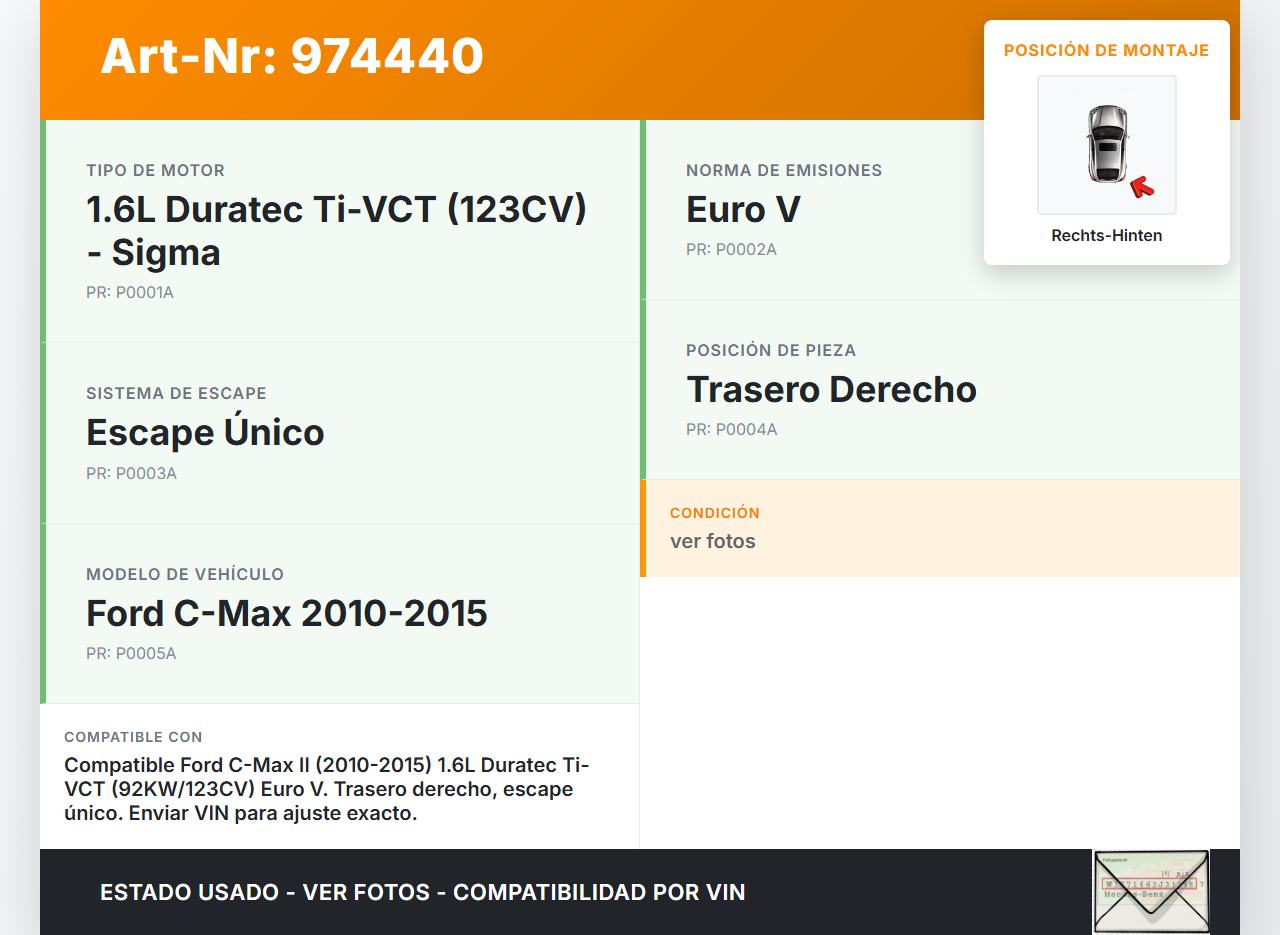
Task: Select the Ford C-Max 2010-2015 value
Action: point(287,613)
